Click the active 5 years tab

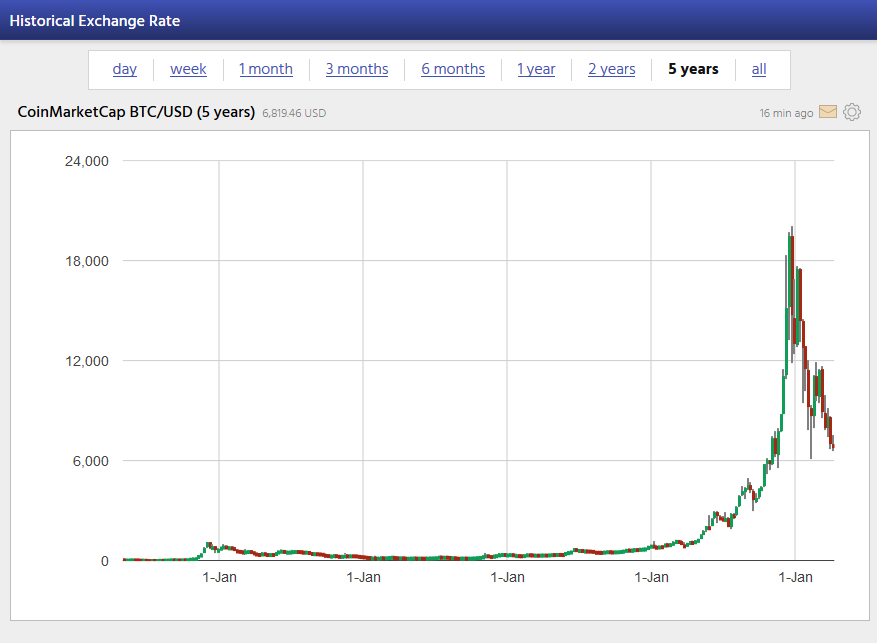click(693, 69)
